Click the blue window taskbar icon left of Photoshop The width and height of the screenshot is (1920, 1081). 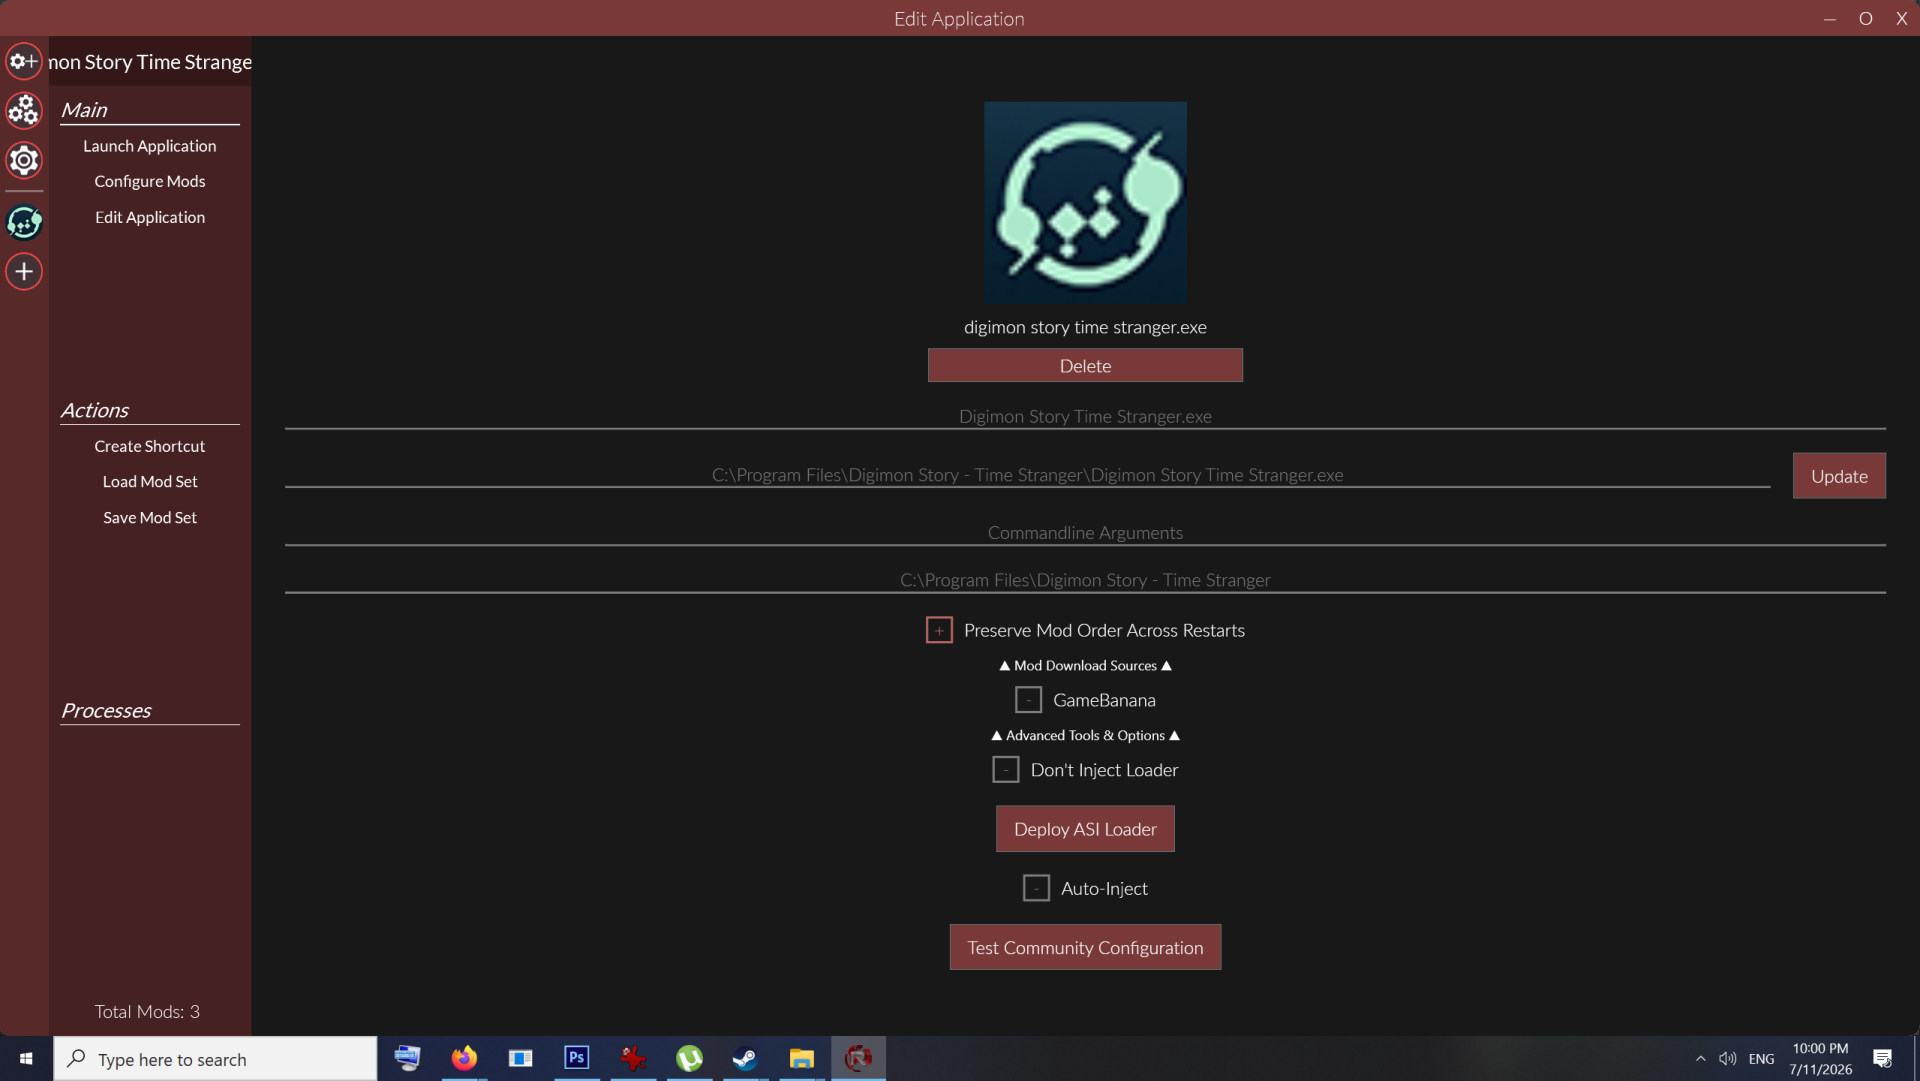pyautogui.click(x=521, y=1058)
